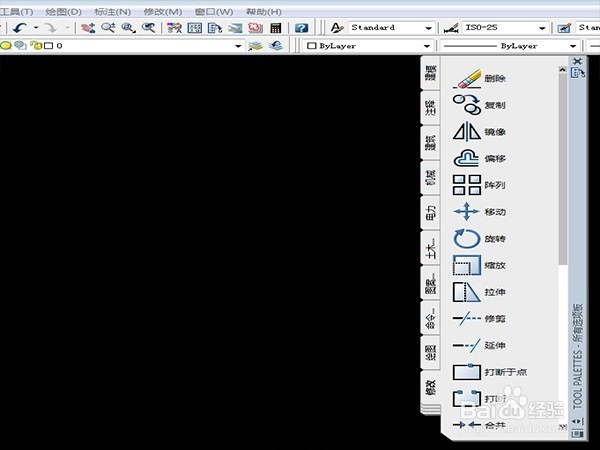Switch to the 注释 palette tab

[x=431, y=108]
